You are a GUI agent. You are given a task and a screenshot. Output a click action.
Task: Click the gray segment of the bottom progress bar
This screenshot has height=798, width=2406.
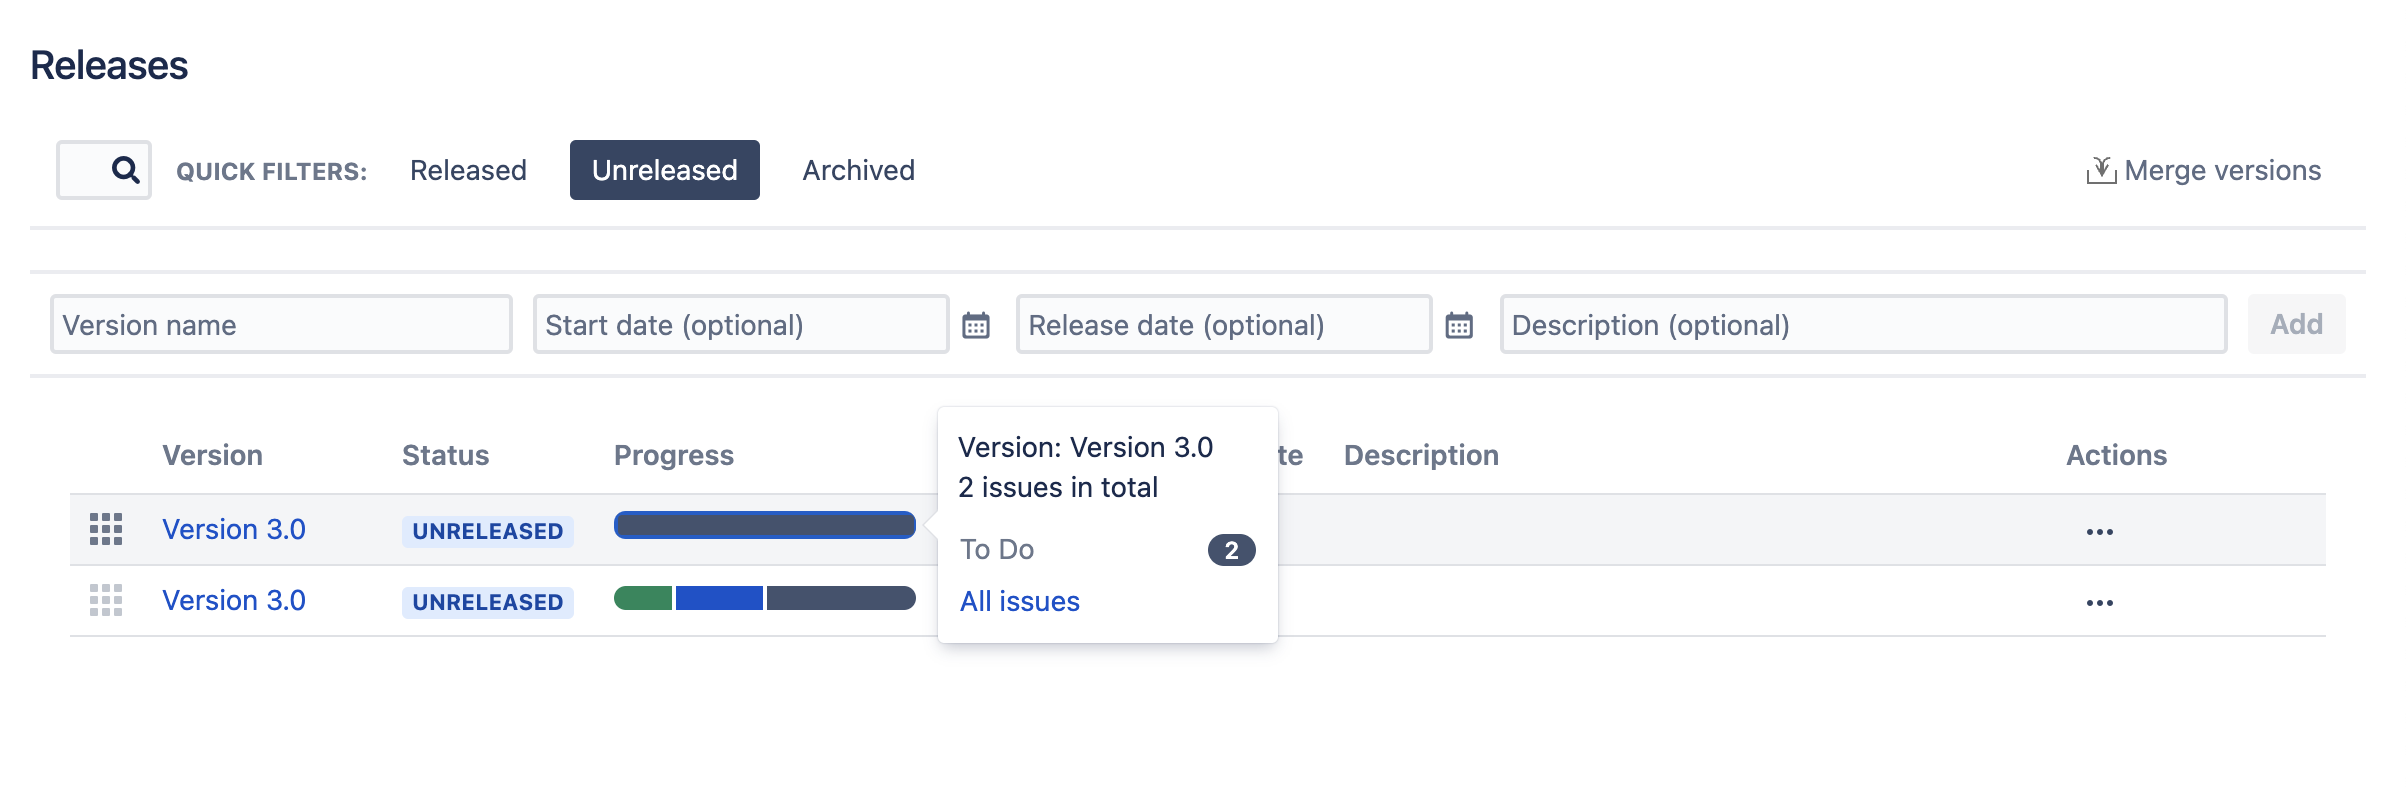click(x=841, y=598)
